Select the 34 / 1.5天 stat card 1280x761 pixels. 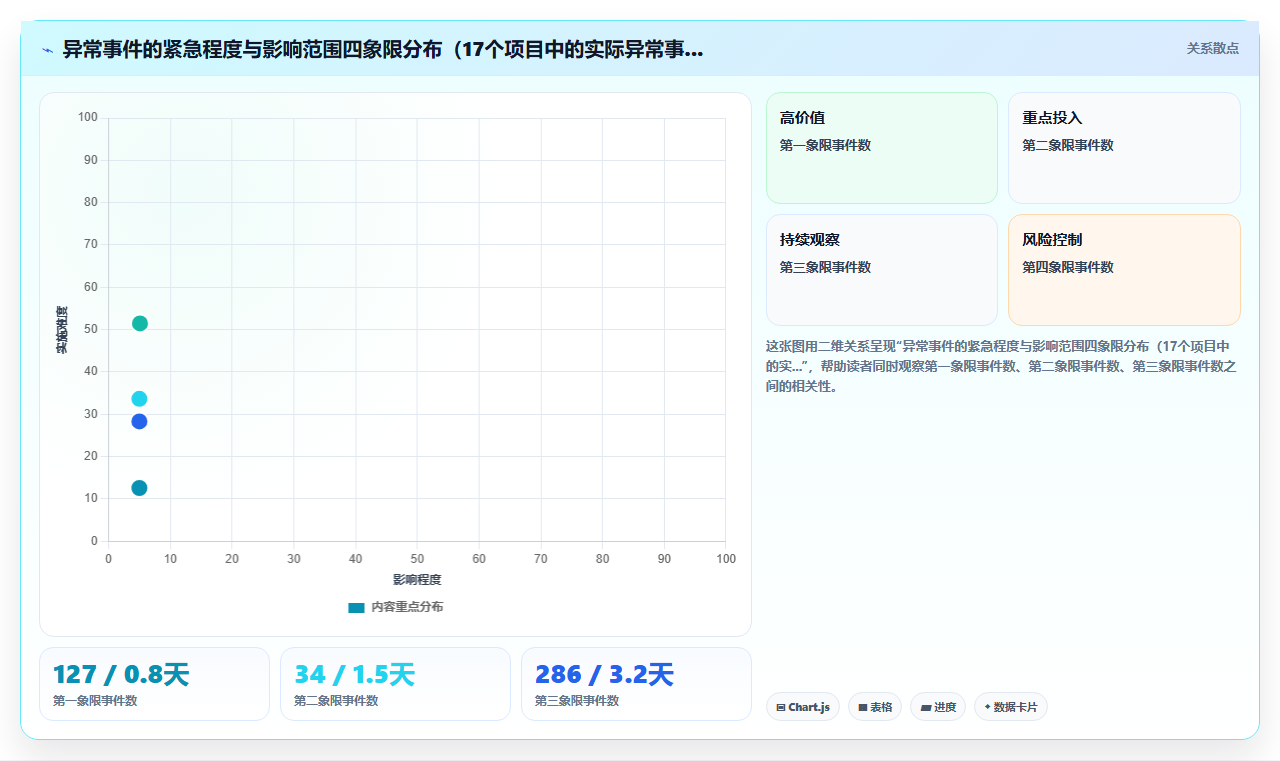(x=395, y=684)
